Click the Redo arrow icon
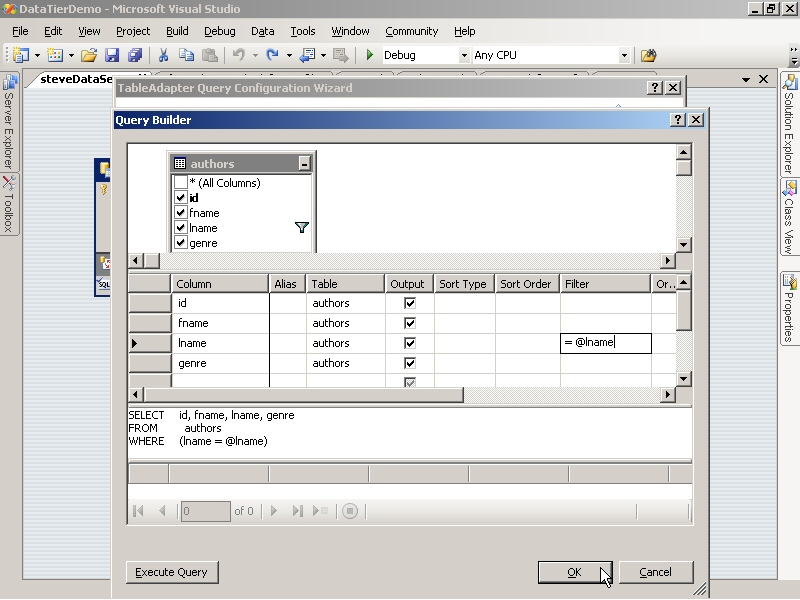The image size is (800, 600). pos(272,55)
